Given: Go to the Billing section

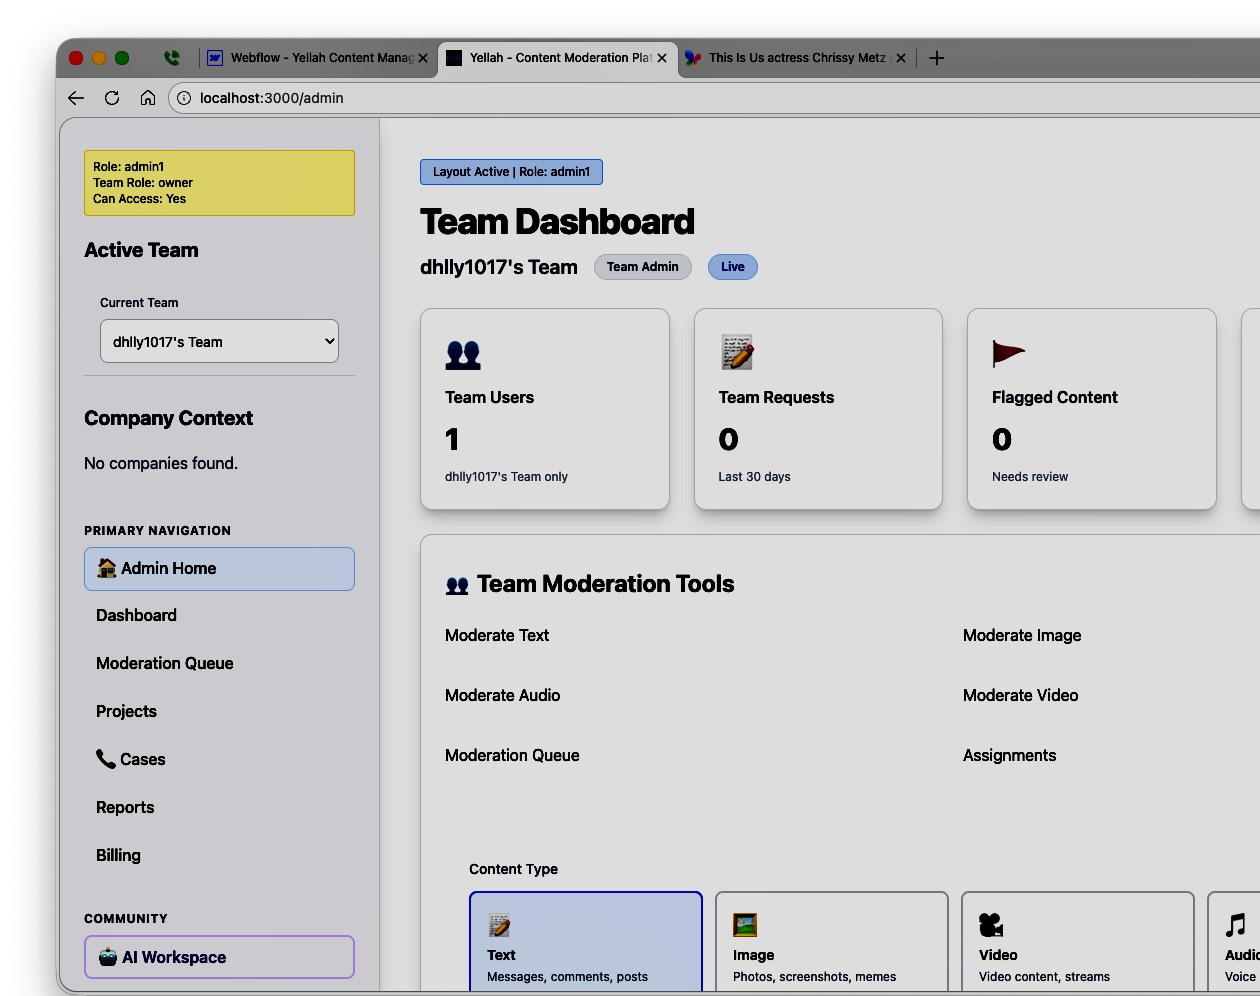Looking at the screenshot, I should pos(118,855).
